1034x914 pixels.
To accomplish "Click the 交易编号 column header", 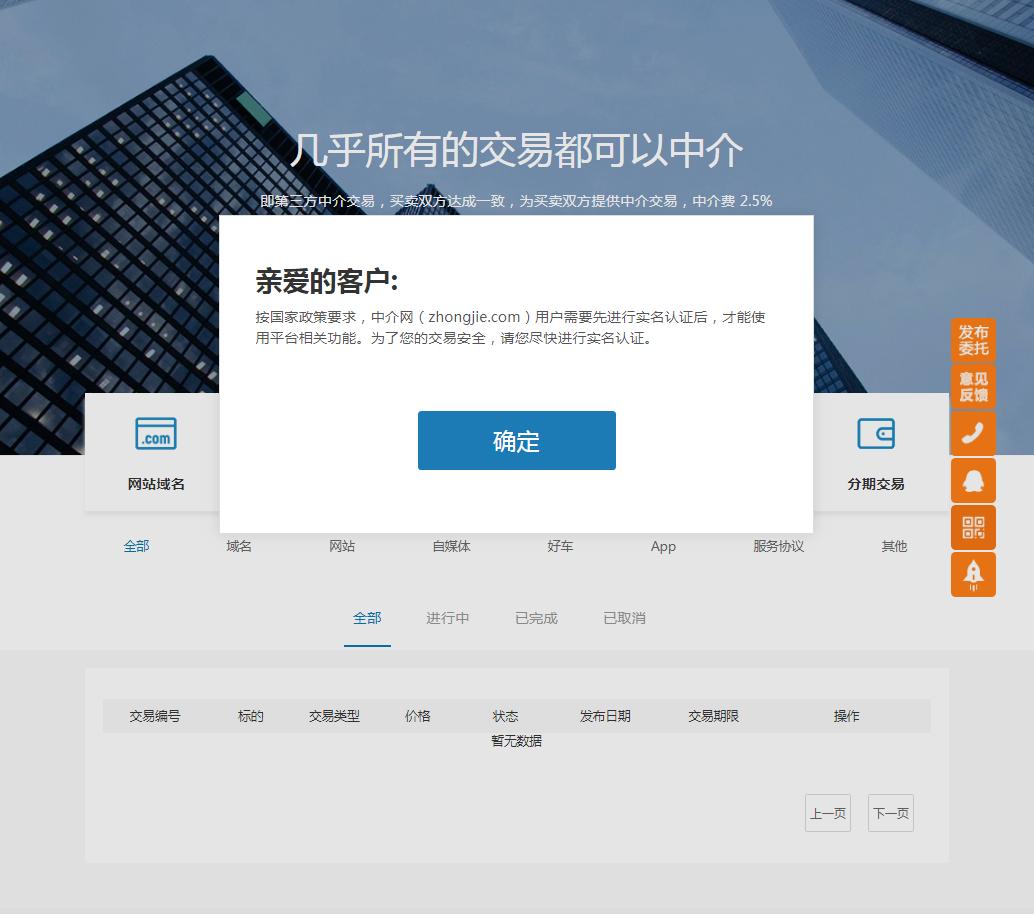I will (155, 716).
